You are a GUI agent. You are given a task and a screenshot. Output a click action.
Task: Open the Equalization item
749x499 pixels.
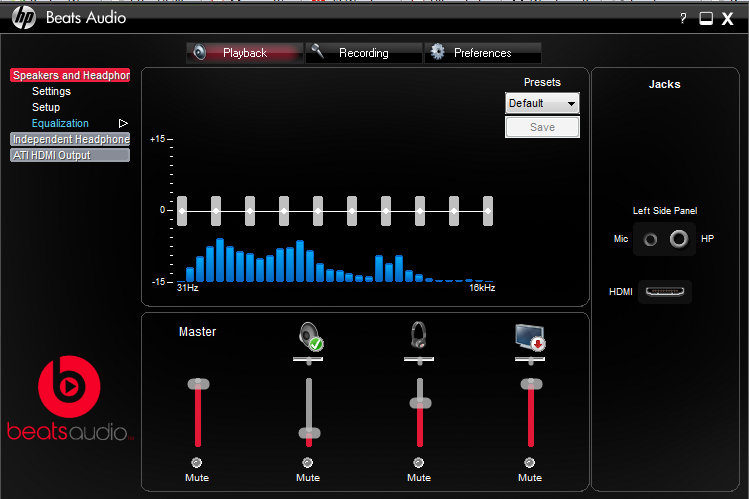coord(60,123)
